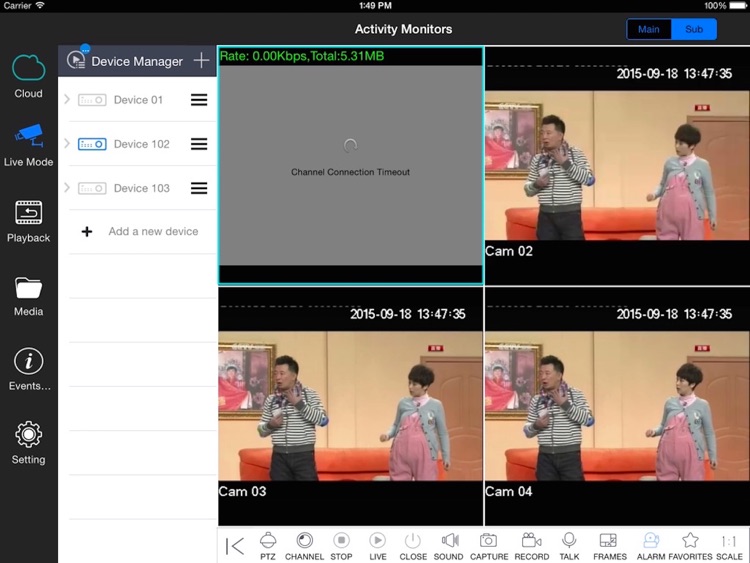Open the hamburger menu for Device 102
This screenshot has height=563, width=750.
pos(199,144)
